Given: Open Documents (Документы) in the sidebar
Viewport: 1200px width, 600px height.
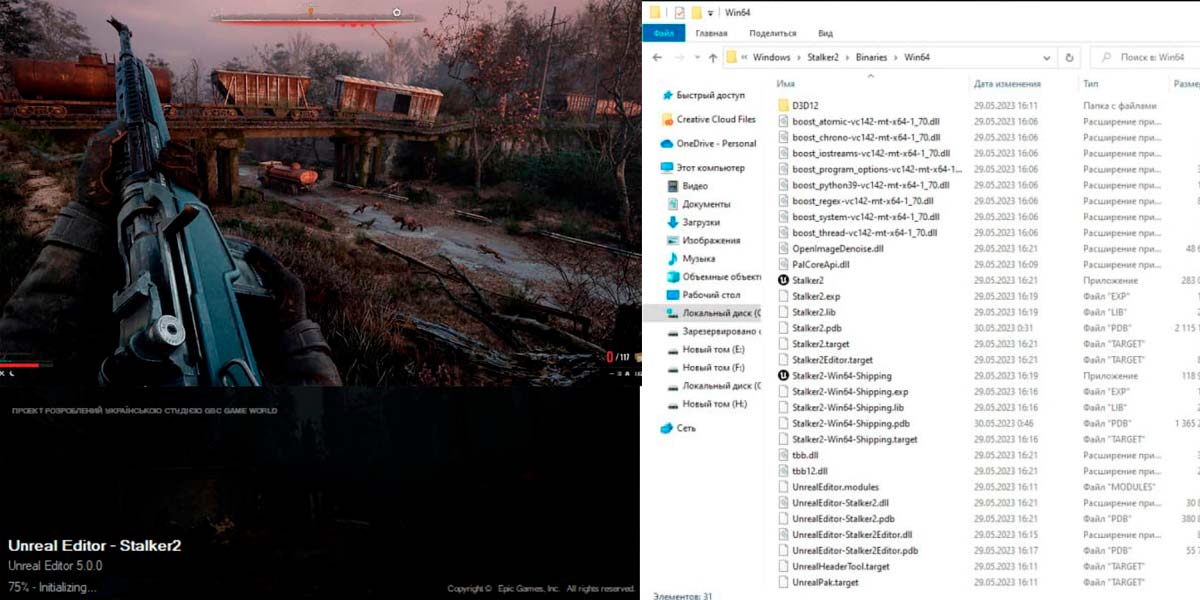Looking at the screenshot, I should click(698, 204).
